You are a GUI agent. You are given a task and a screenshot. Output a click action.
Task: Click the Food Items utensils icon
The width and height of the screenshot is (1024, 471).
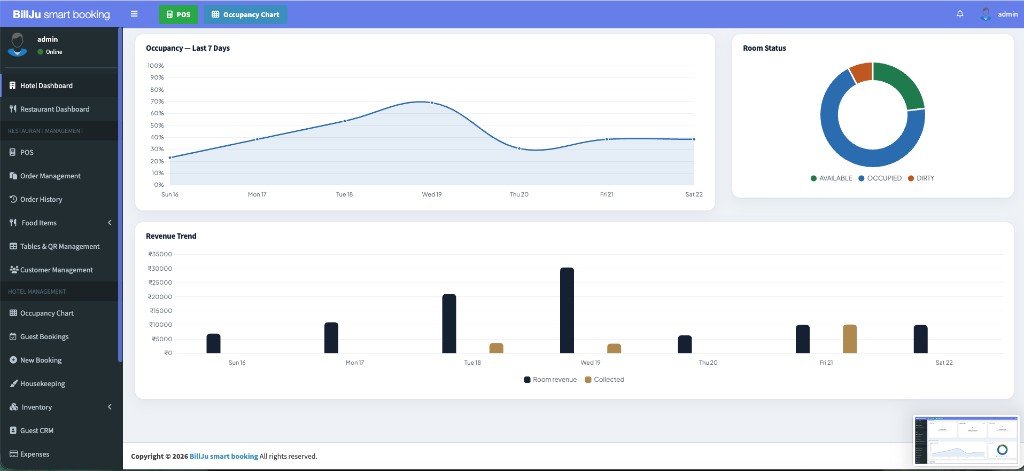click(13, 223)
